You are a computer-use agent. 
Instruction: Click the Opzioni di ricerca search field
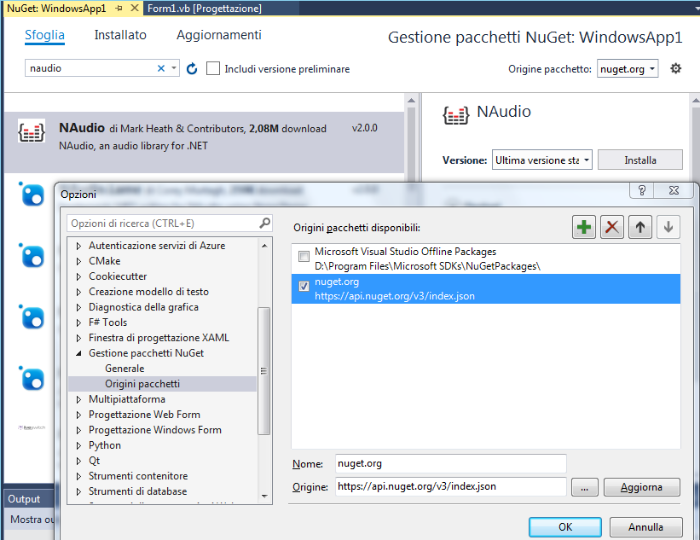pos(170,223)
